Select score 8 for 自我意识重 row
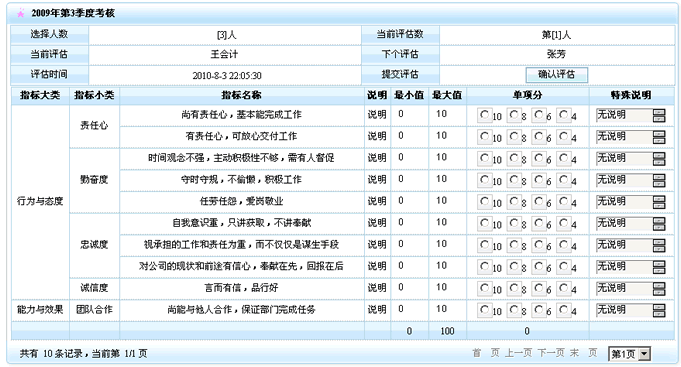 [x=514, y=223]
